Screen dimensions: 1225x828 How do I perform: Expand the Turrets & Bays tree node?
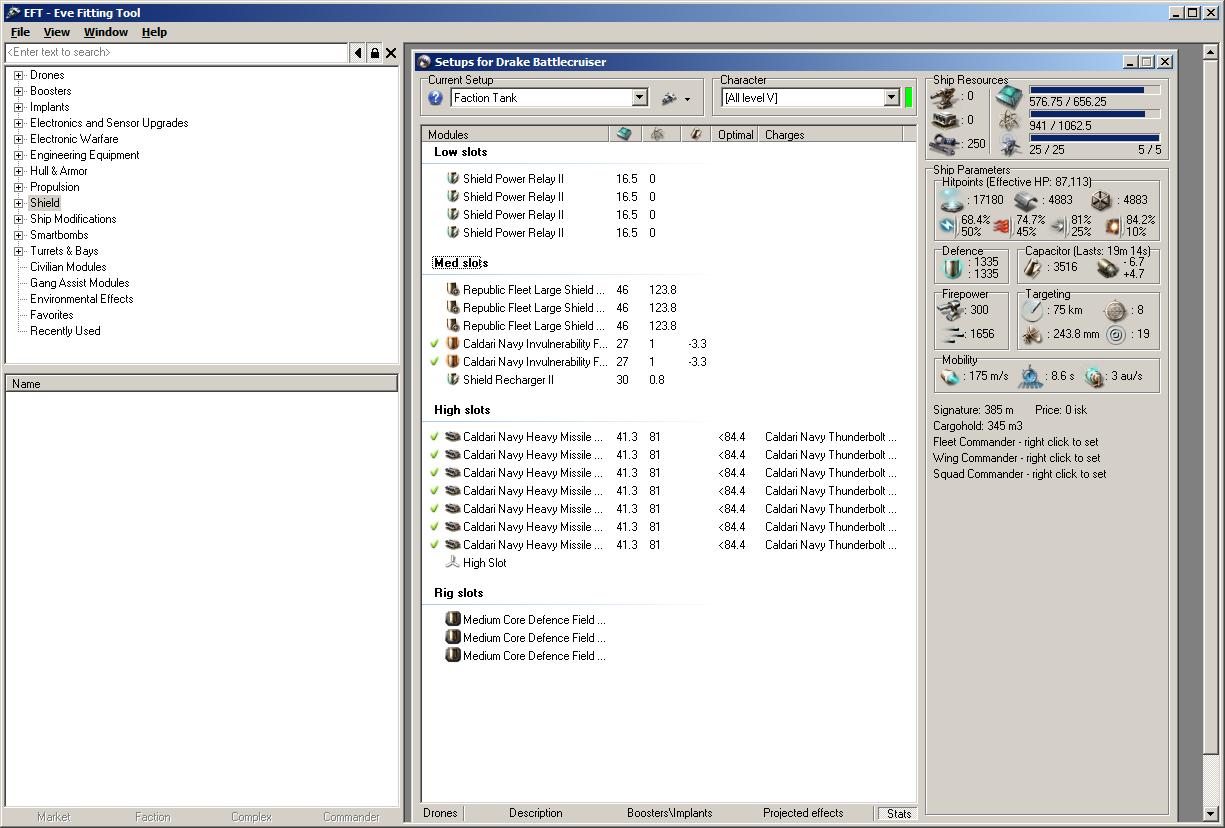click(x=18, y=251)
